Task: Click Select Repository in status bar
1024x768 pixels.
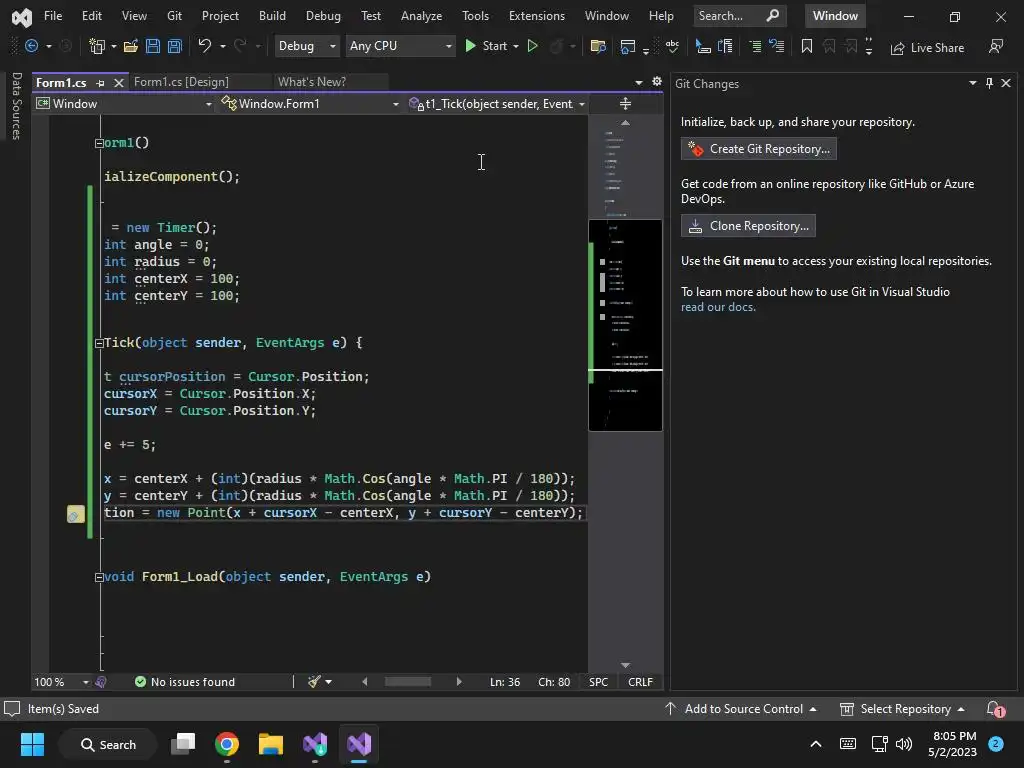Action: click(x=902, y=709)
